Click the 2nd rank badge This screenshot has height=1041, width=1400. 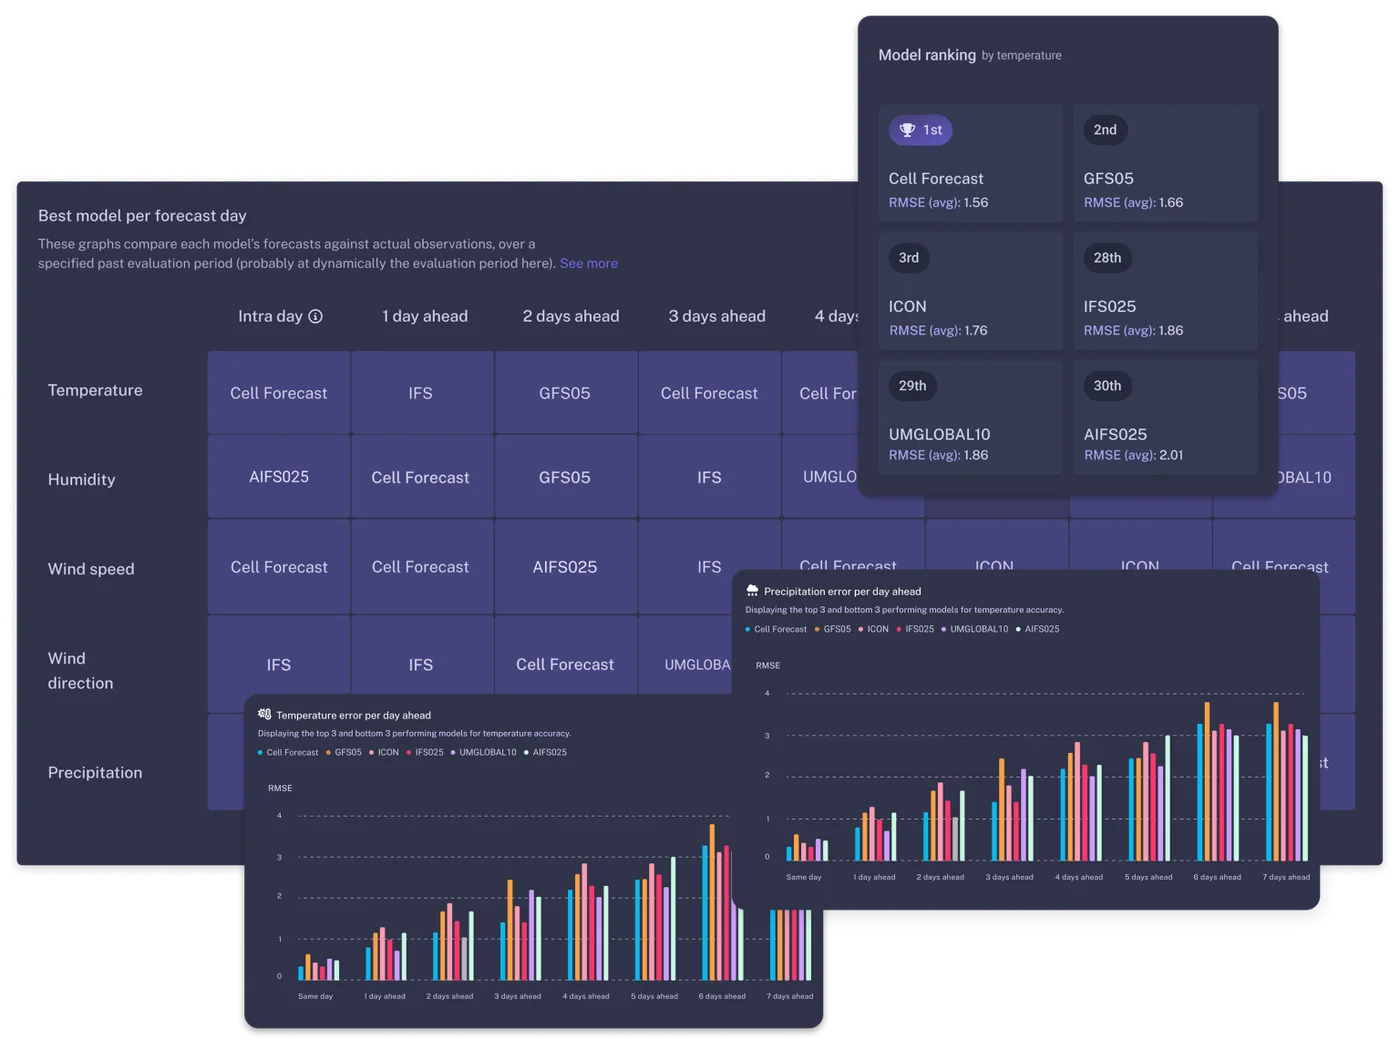pos(1105,130)
